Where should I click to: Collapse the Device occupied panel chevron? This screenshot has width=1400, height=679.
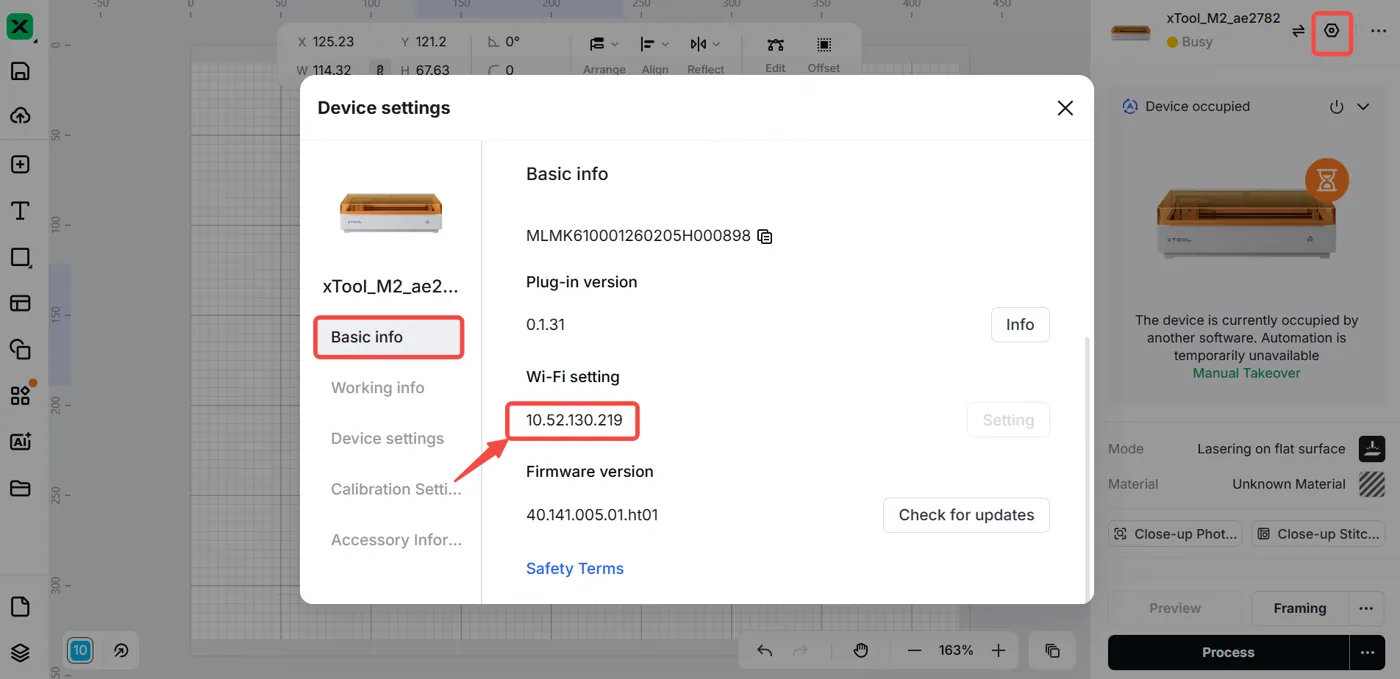[1363, 106]
